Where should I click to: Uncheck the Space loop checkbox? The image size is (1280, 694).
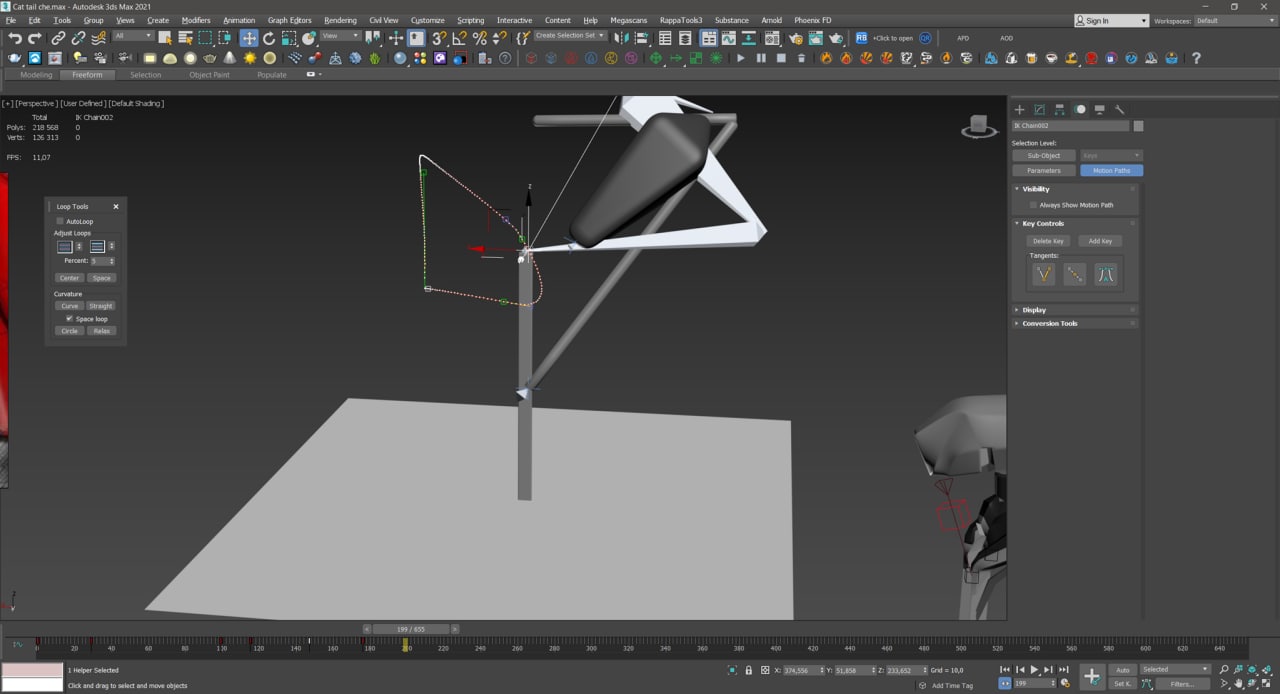pyautogui.click(x=69, y=318)
